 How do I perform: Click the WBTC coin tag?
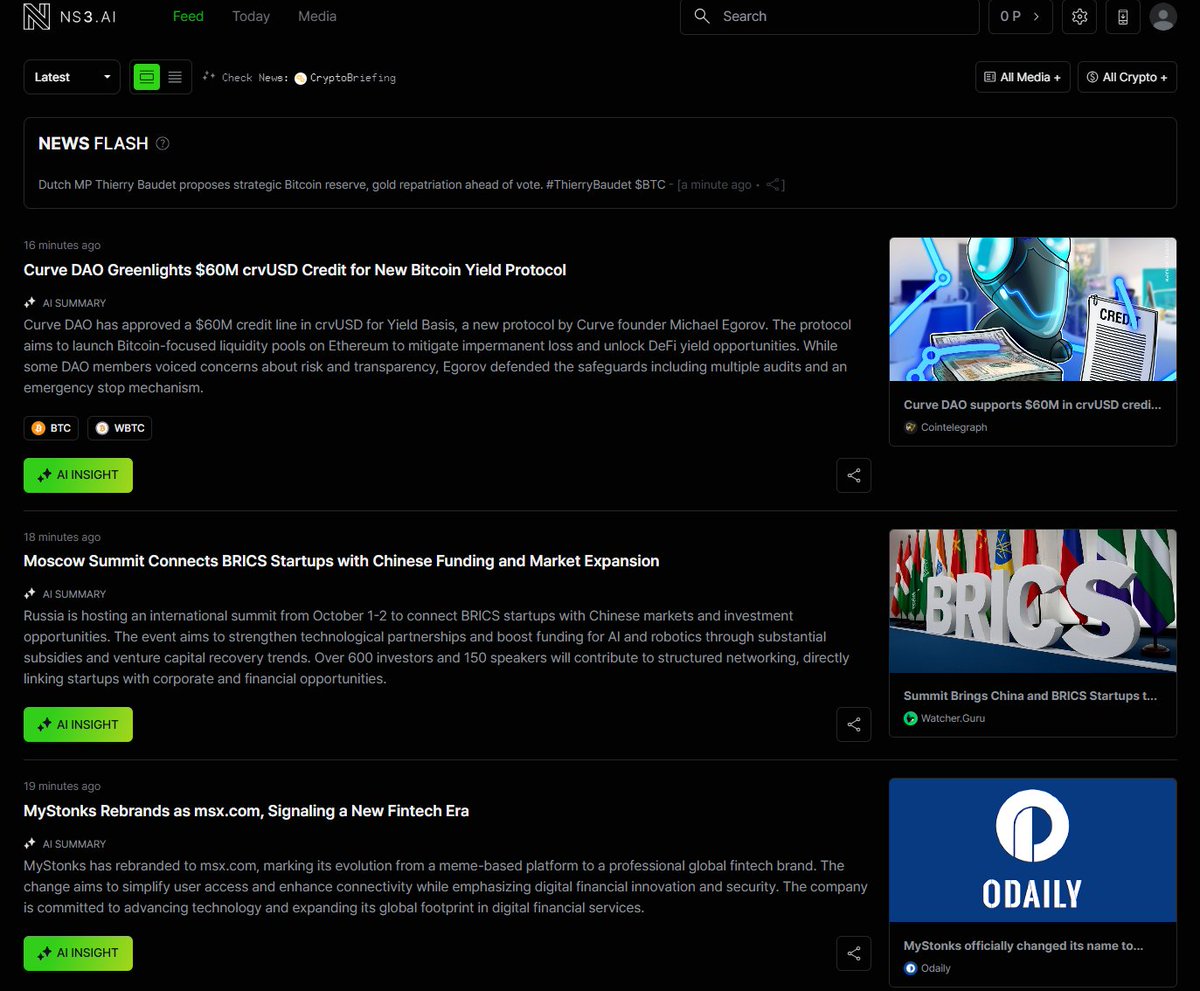(120, 428)
